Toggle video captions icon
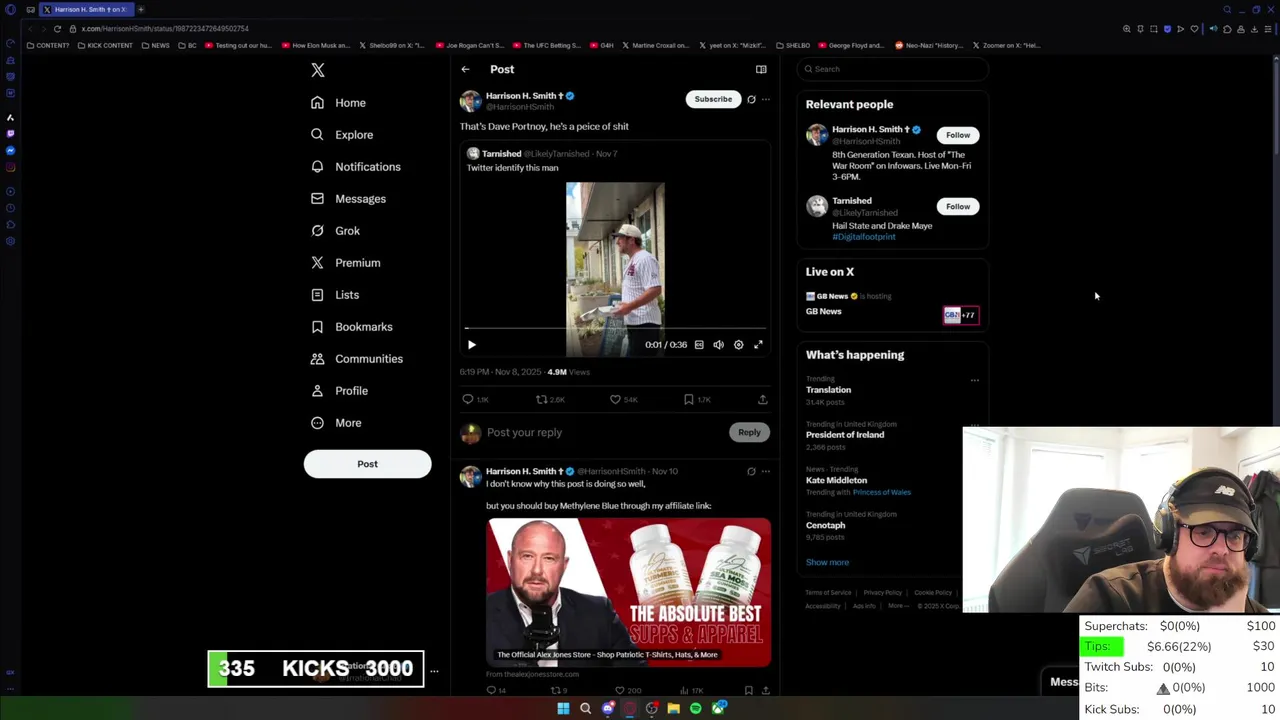The height and width of the screenshot is (720, 1280). coord(699,345)
